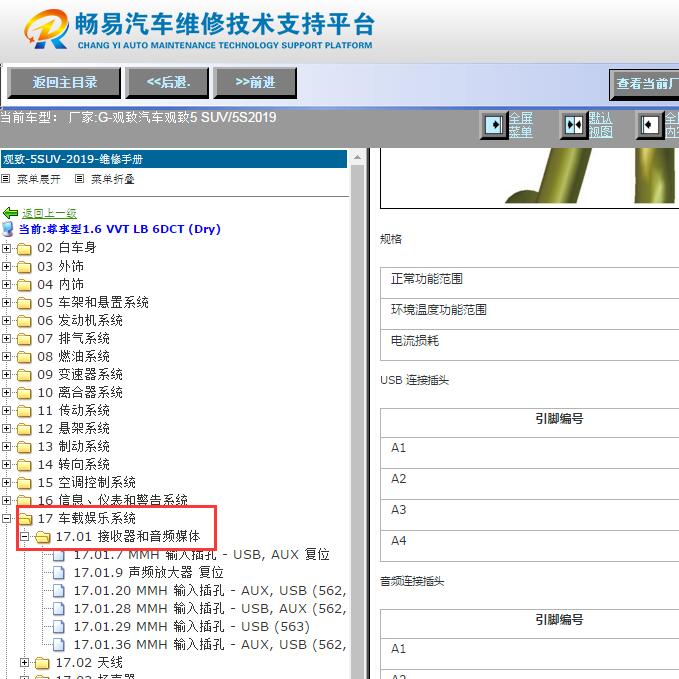Open the 全屏菜单 link
679x679 pixels.
click(521, 125)
